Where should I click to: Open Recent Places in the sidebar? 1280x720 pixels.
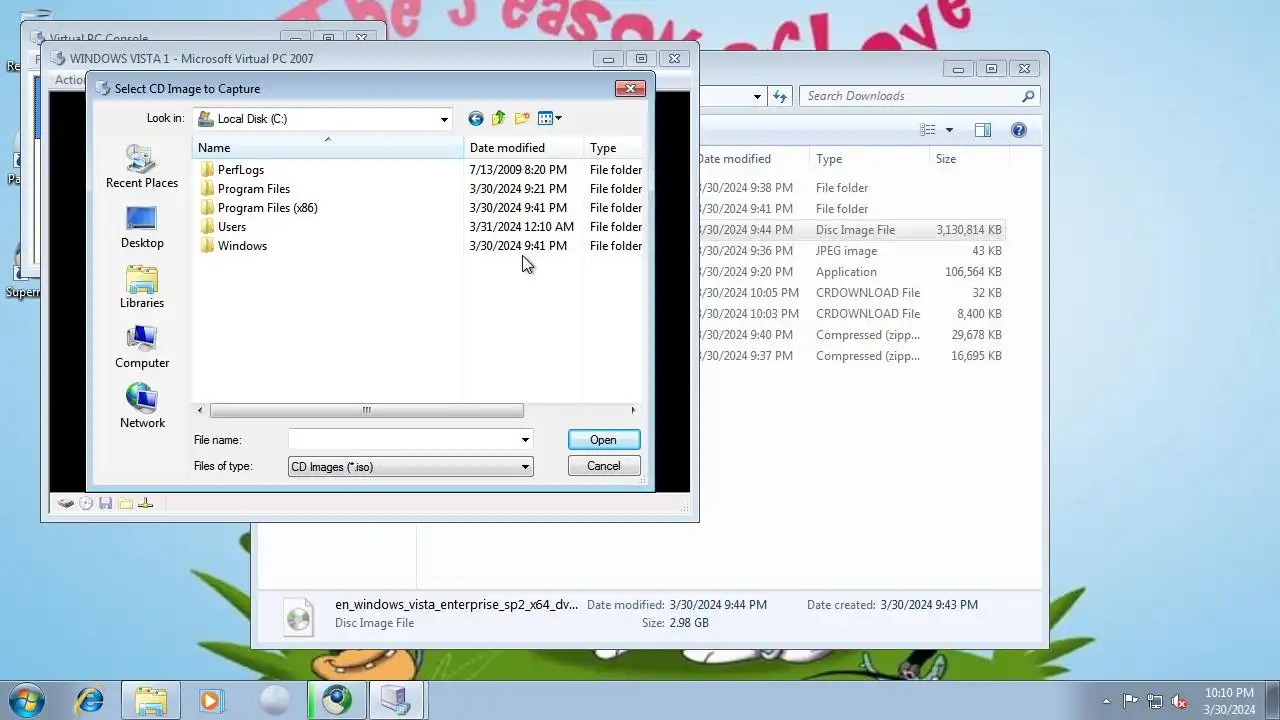click(x=142, y=167)
